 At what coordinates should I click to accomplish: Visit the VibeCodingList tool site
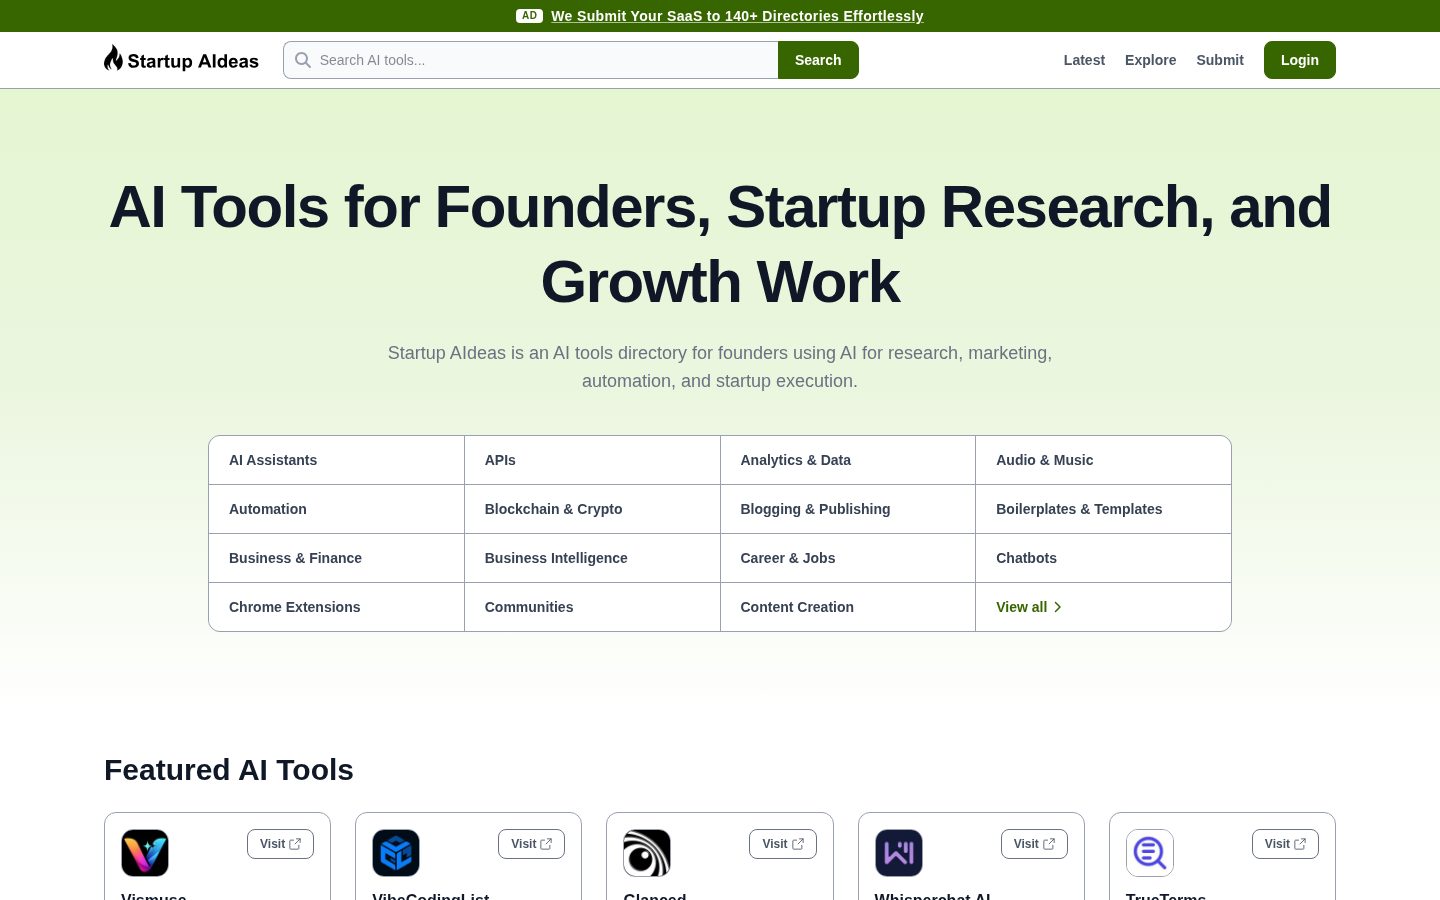click(x=531, y=844)
